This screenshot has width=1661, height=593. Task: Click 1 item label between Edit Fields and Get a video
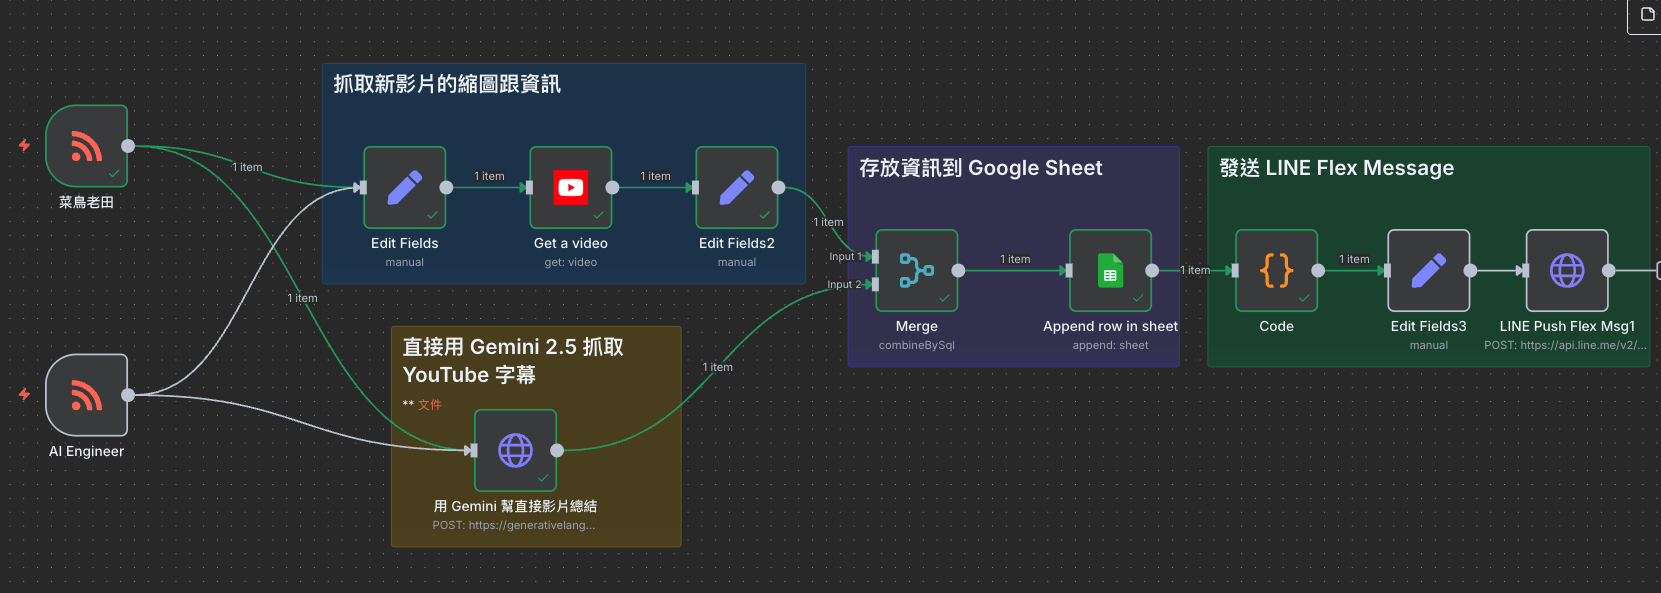[x=489, y=176]
